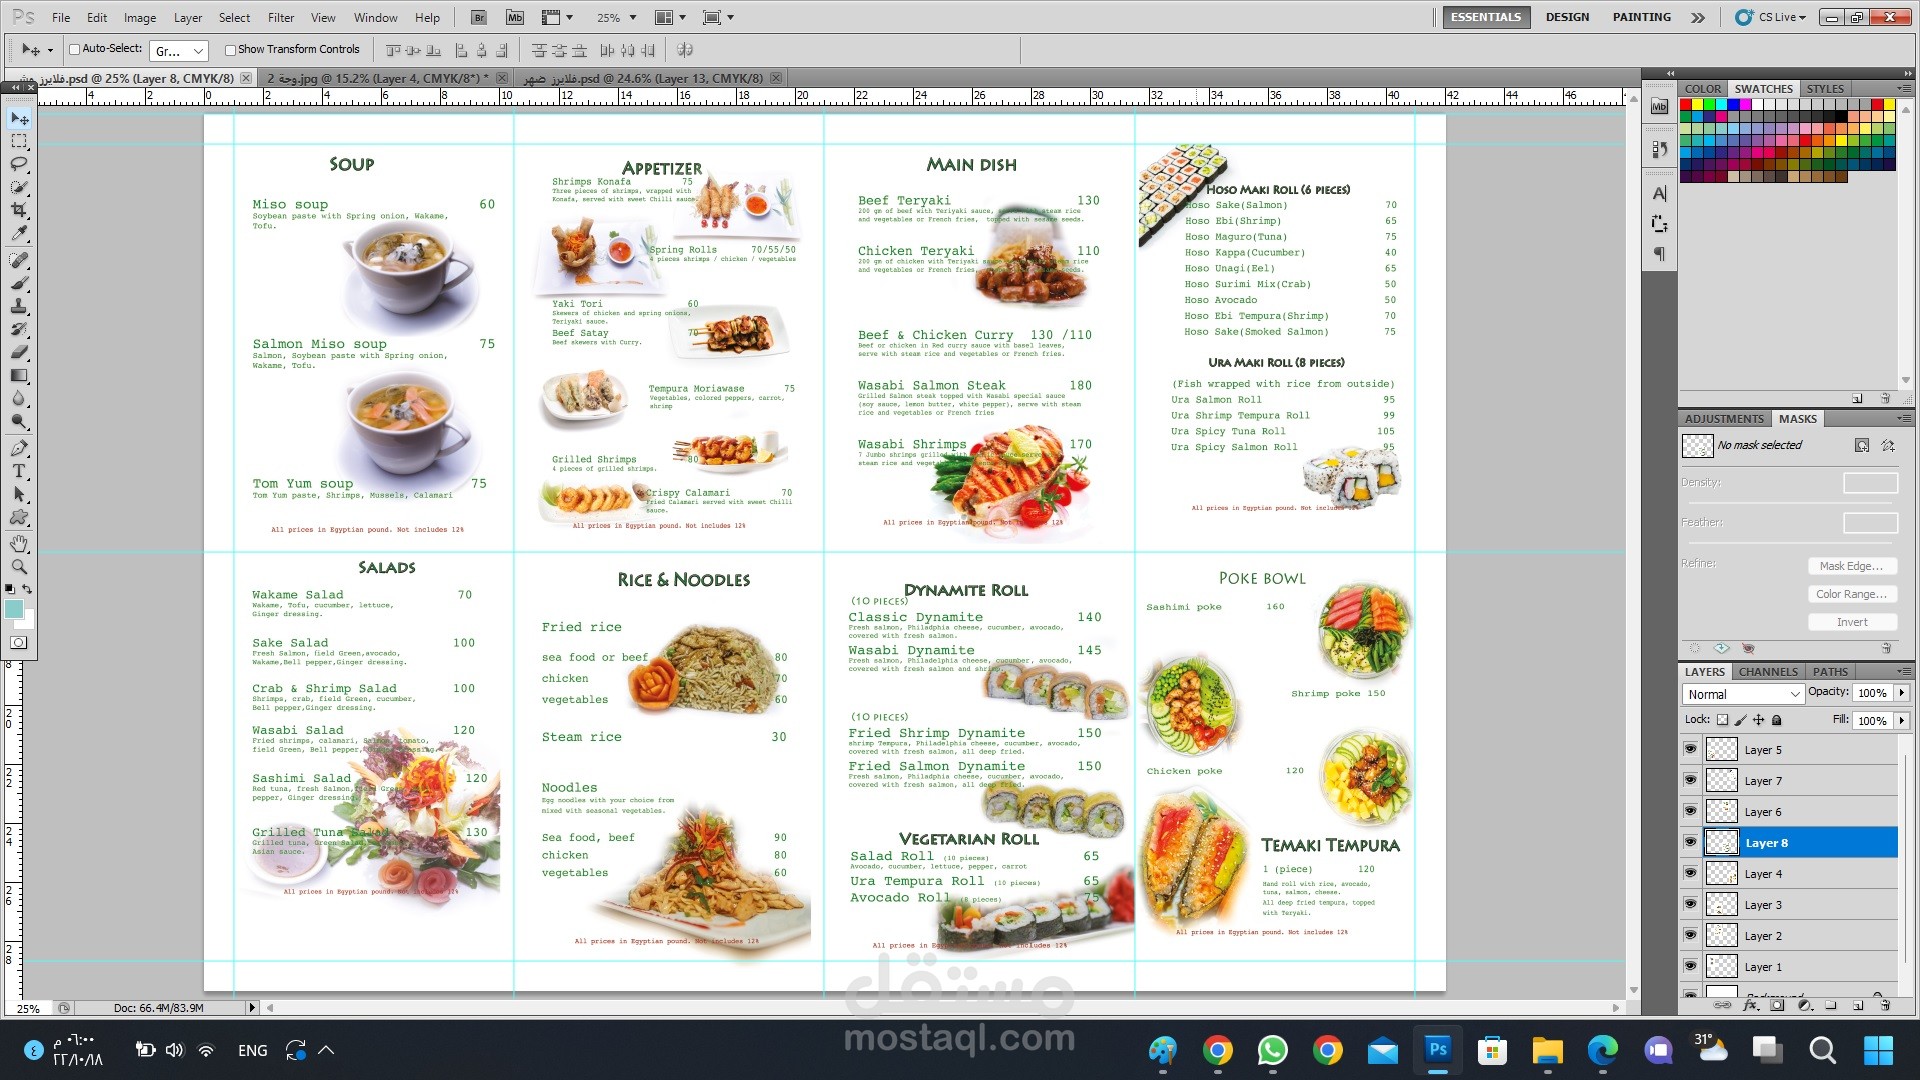The image size is (1920, 1080).
Task: Expand more workspaces chevron
Action: click(1698, 17)
